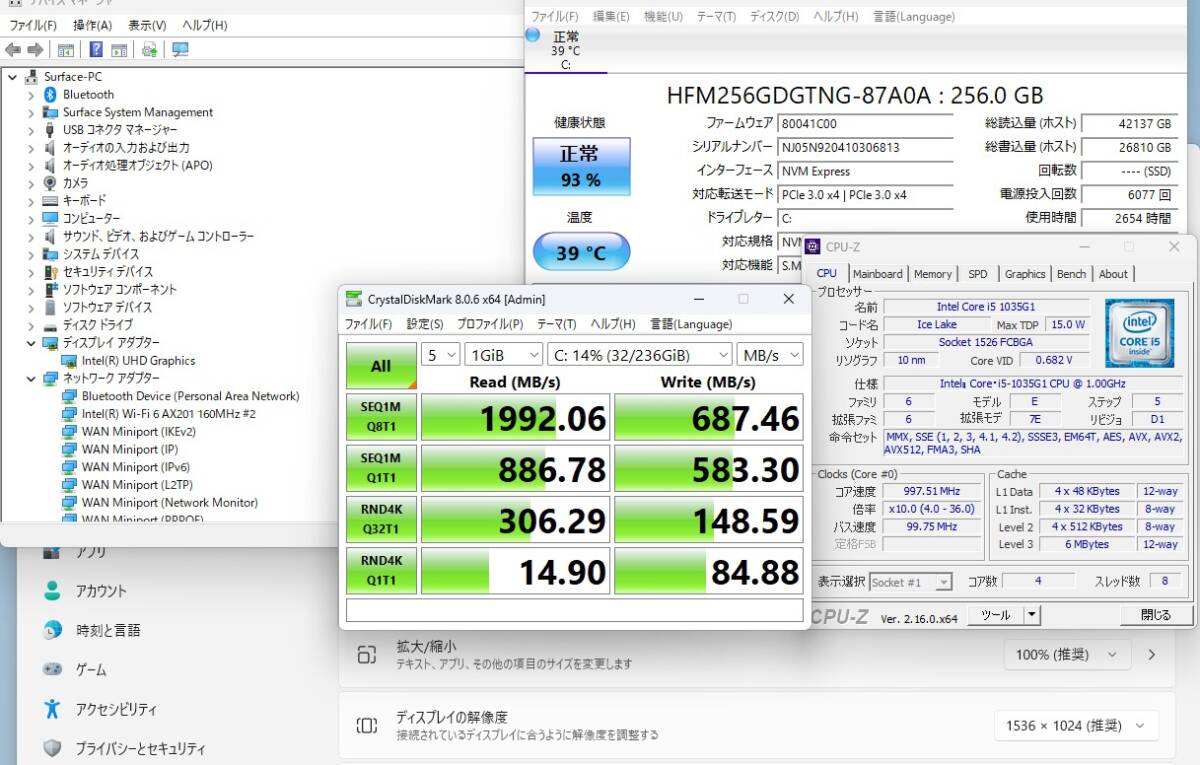Run the SEQ1M Q8T1 test in CrystalDiskMark
Viewport: 1200px width, 765px height.
click(380, 417)
